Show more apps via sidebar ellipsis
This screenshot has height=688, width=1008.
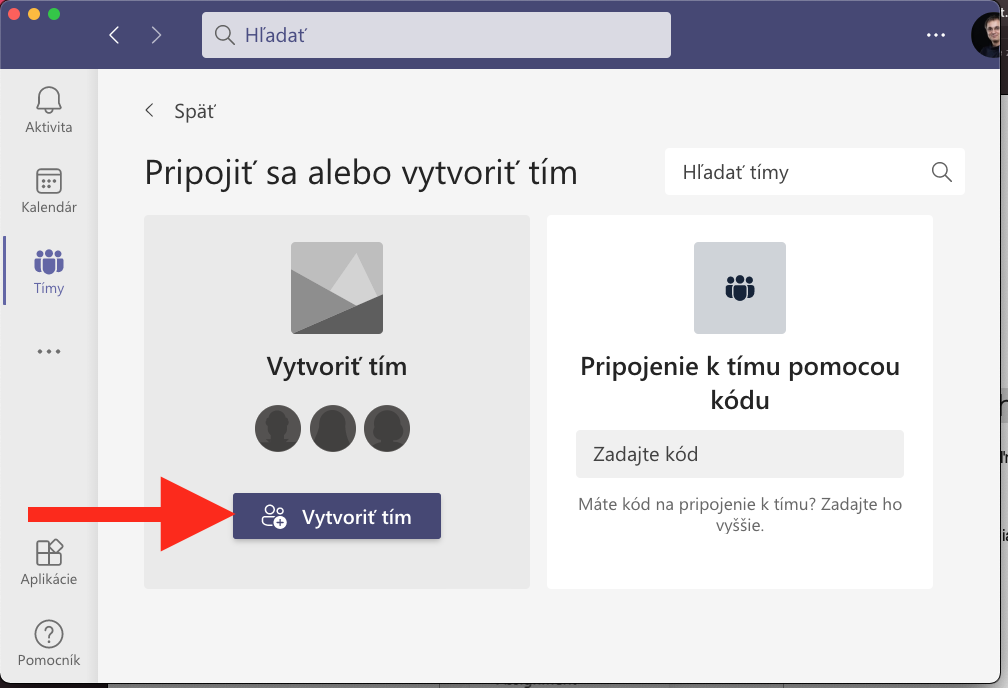point(48,352)
